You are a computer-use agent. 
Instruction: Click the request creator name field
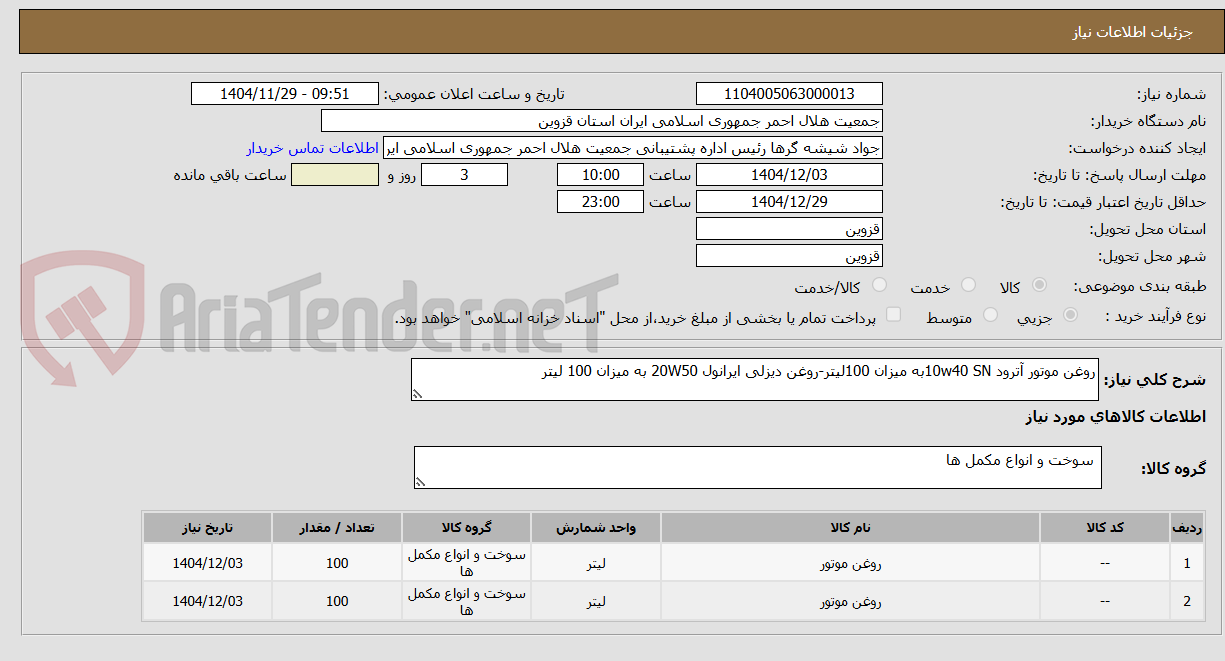click(633, 148)
